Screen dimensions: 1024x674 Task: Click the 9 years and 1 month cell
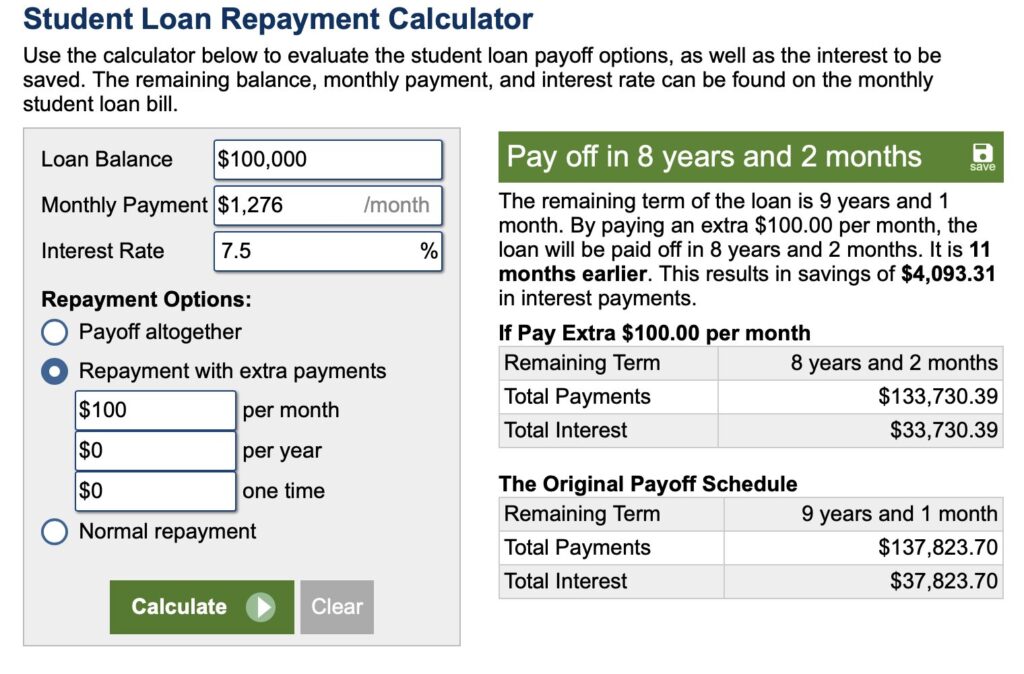[899, 514]
